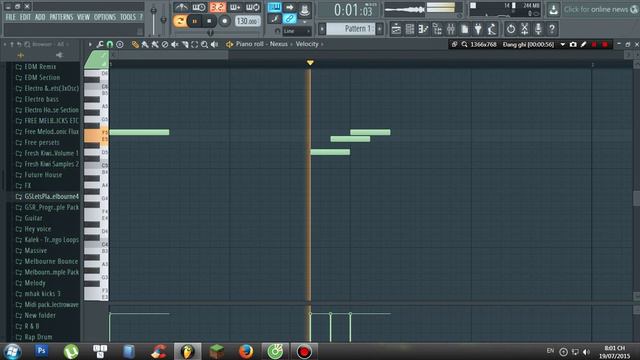This screenshot has width=640, height=360.
Task: Open recorder options dropdown arrow
Action: point(562,44)
